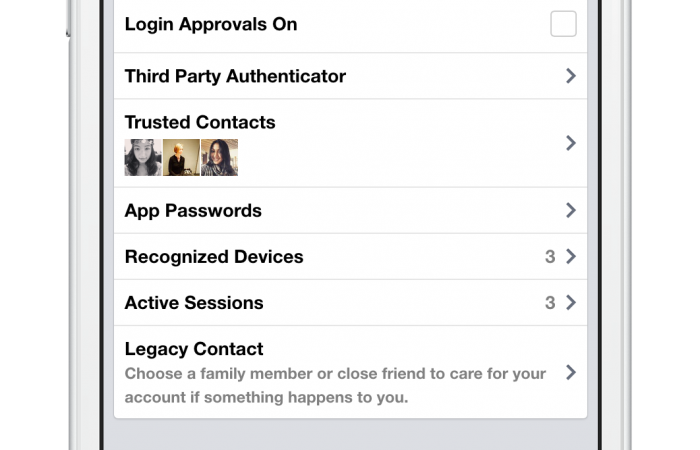Select the middle trusted contact photo

coord(181,157)
